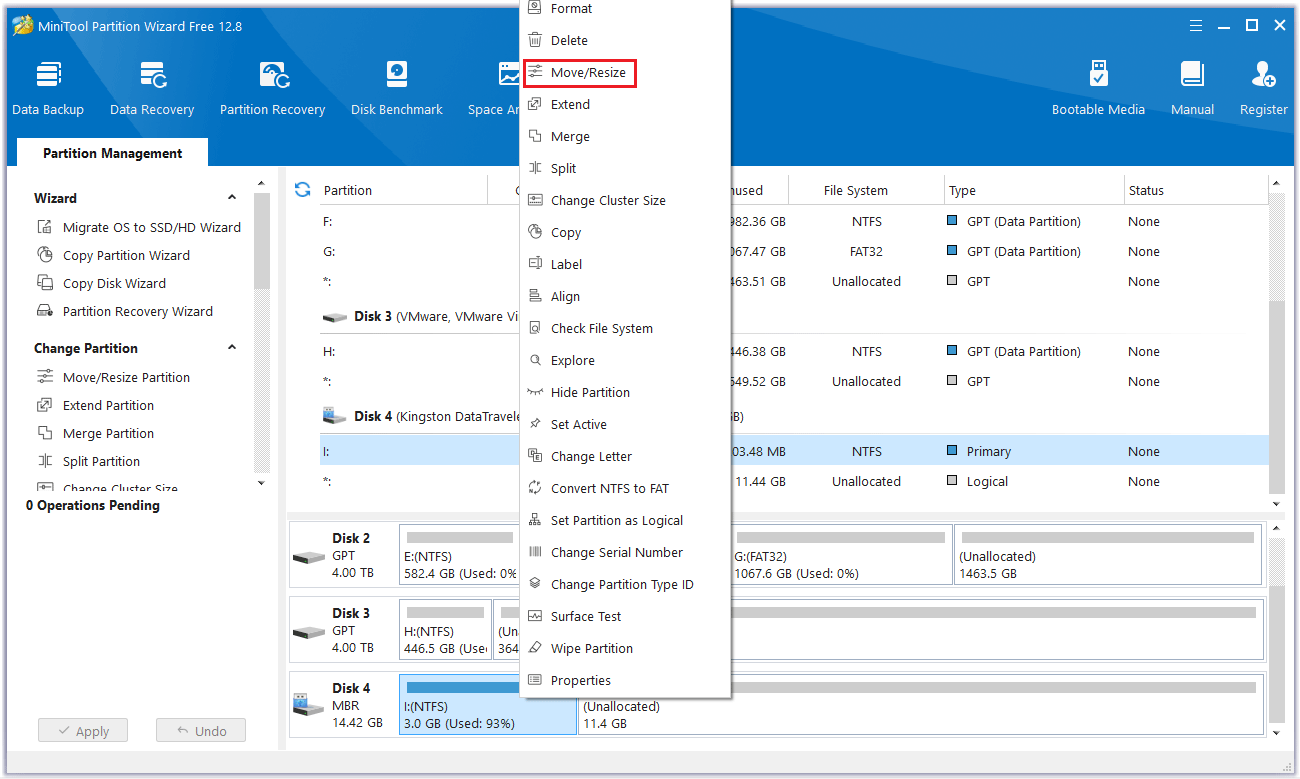Image resolution: width=1300 pixels, height=779 pixels.
Task: Select I:(NTFS) 3.0 GB block
Action: click(488, 705)
